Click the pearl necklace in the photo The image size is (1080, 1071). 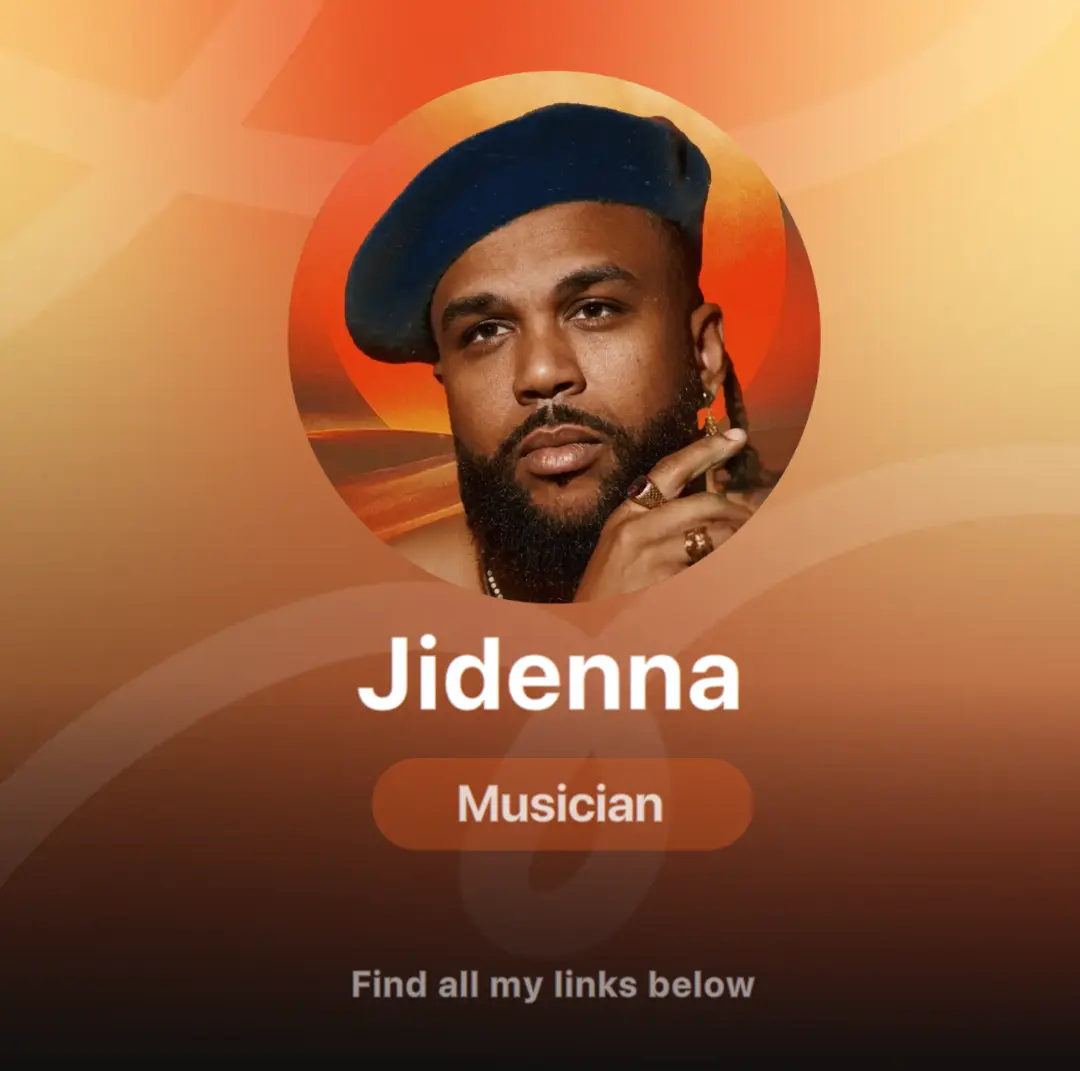point(493,583)
